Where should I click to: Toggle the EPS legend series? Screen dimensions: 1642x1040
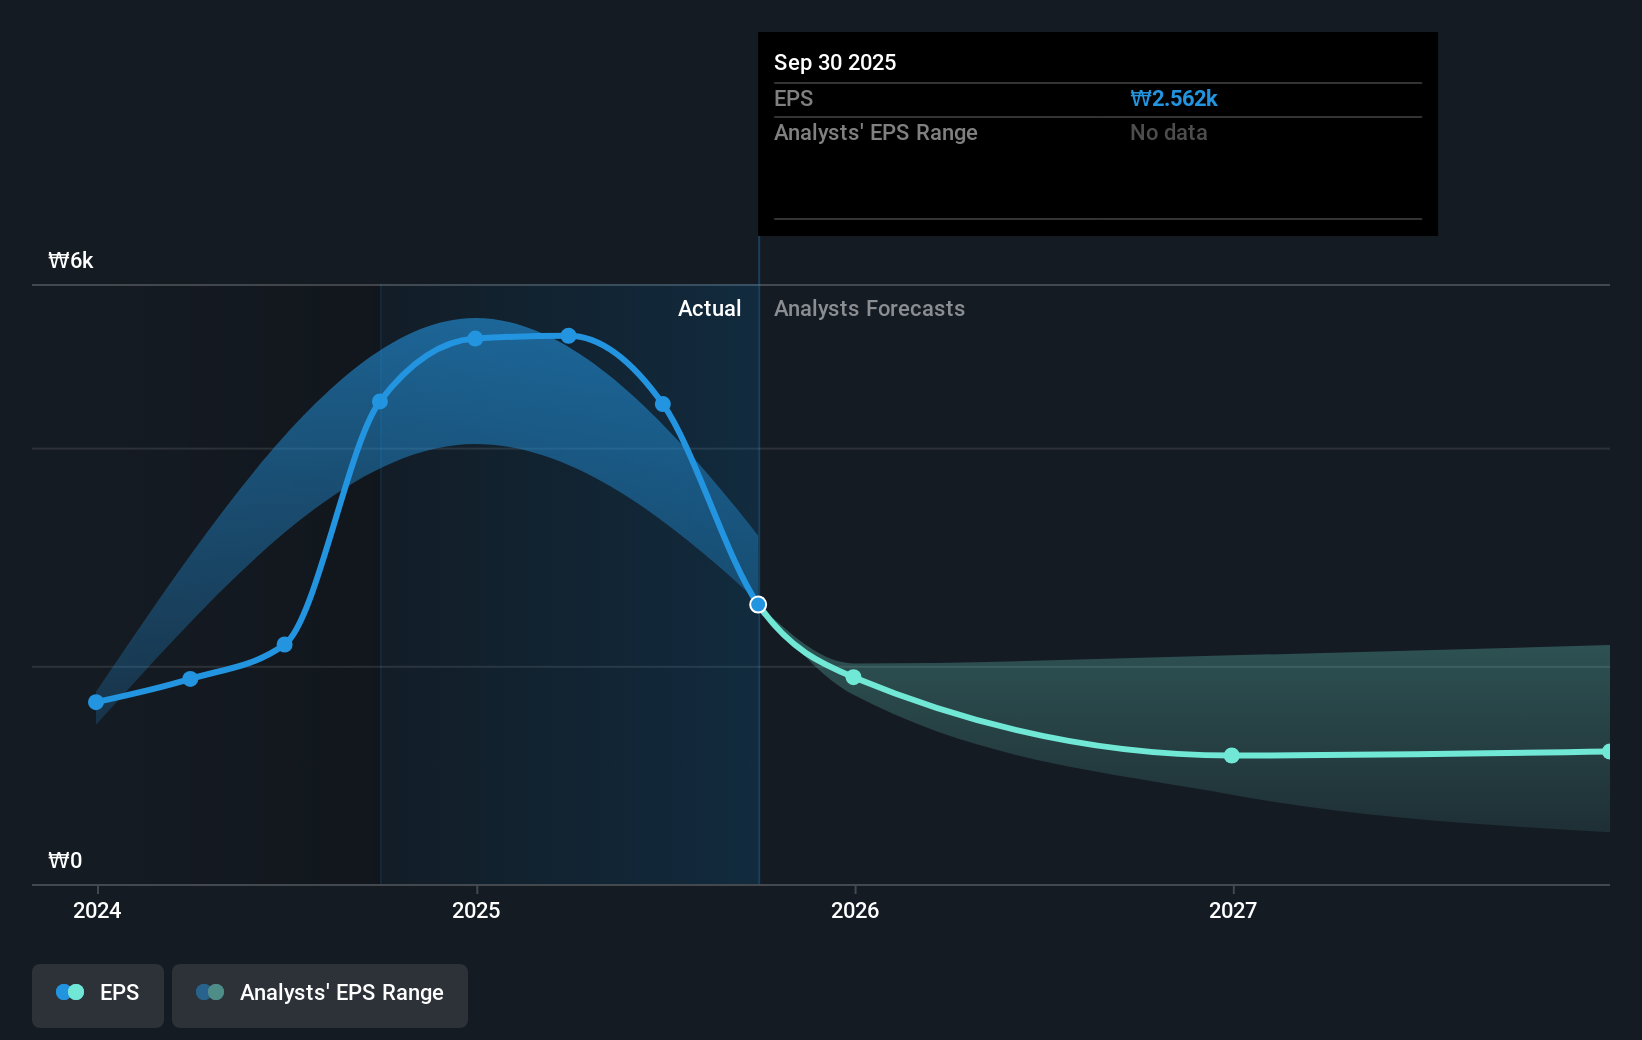98,995
